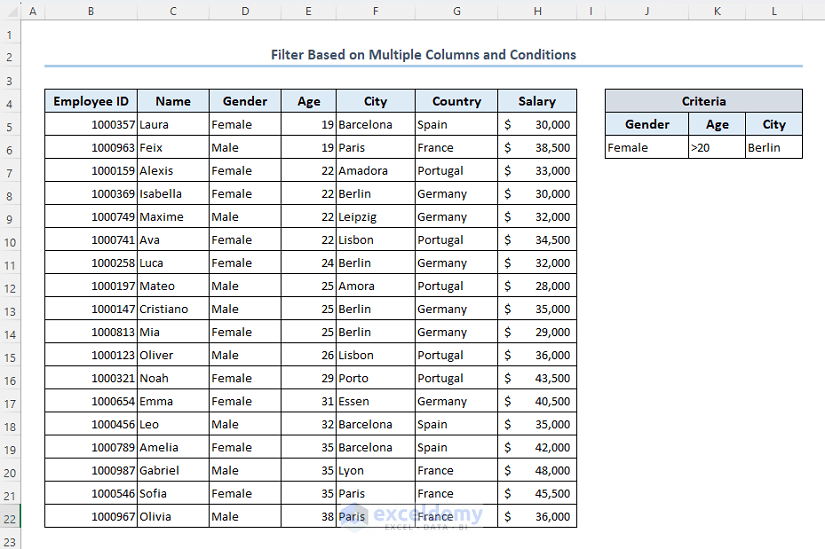825x549 pixels.
Task: Select row 22 header
Action: (x=10, y=517)
